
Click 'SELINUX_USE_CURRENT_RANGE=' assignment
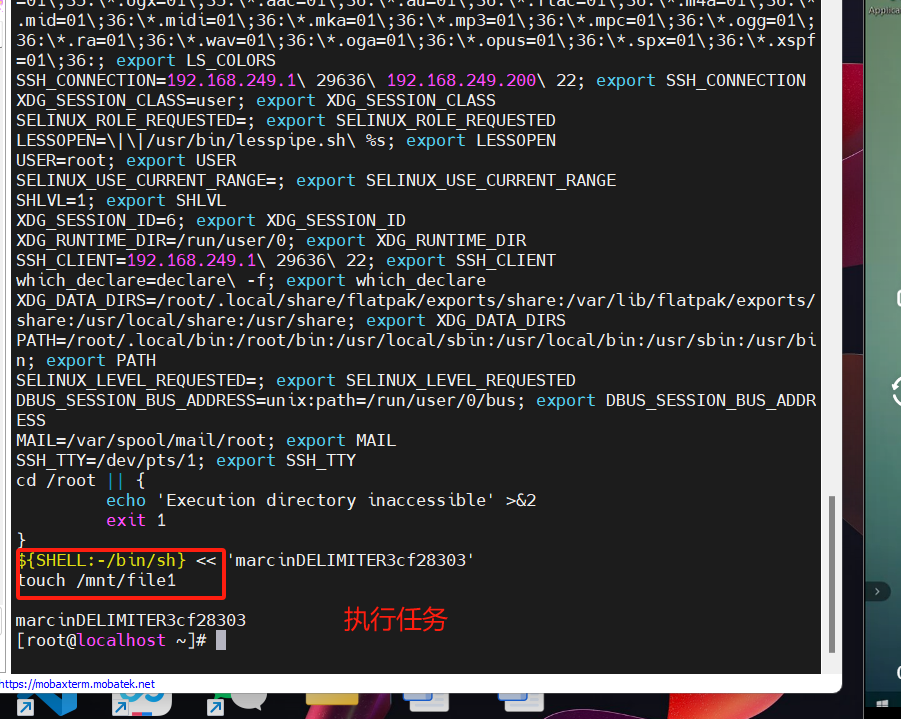(146, 180)
